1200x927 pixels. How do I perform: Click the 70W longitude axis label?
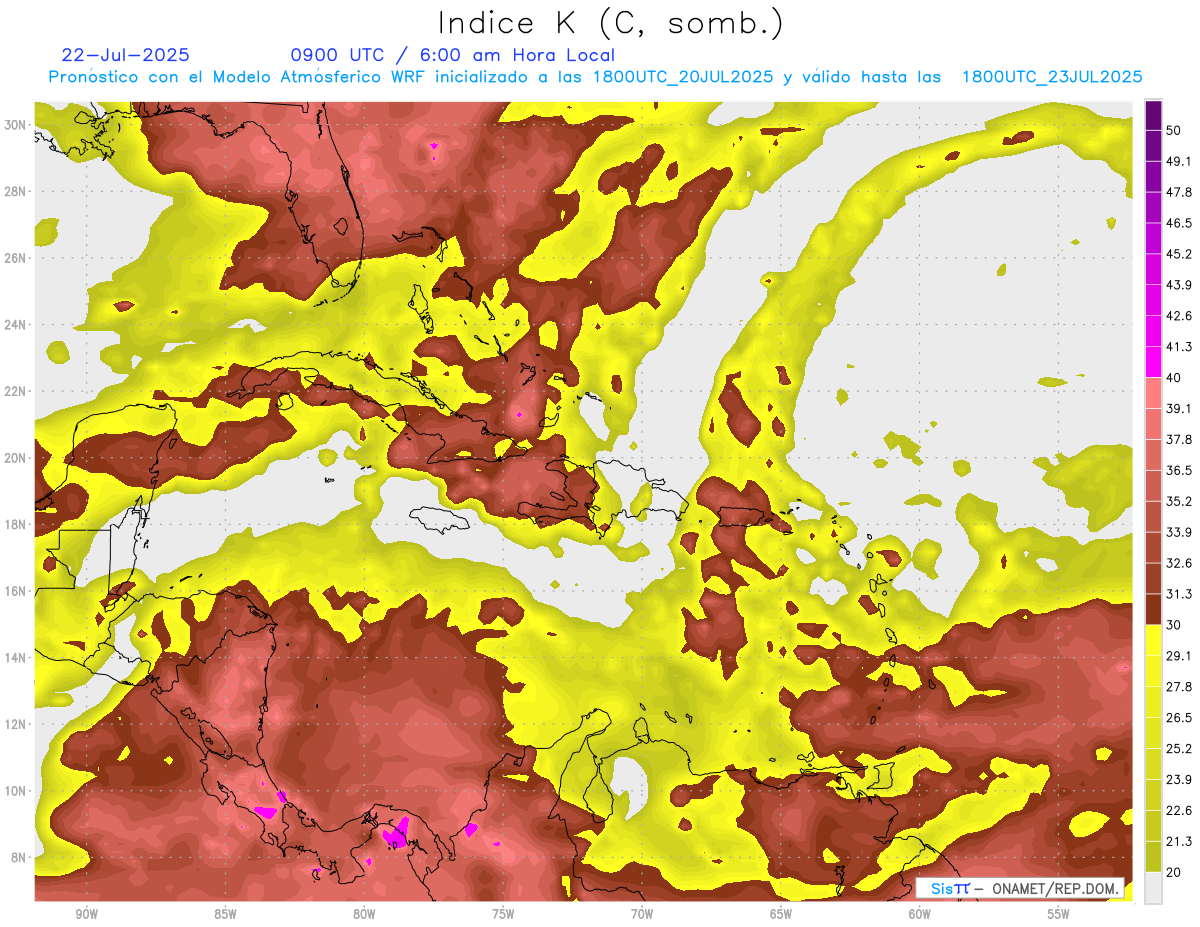(x=642, y=915)
